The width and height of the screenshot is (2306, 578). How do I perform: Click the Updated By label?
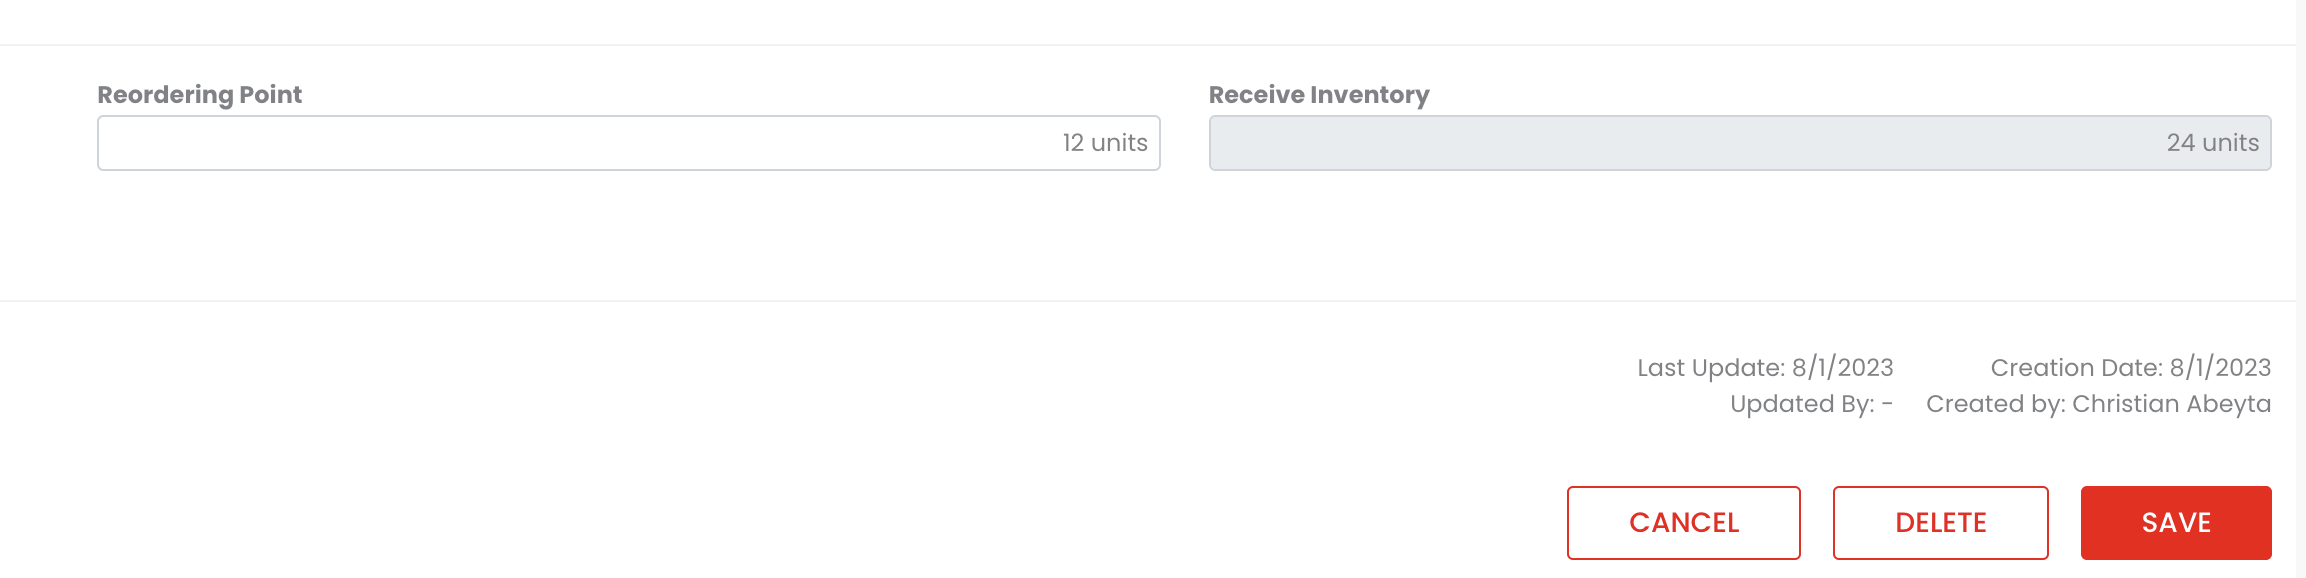click(x=1802, y=404)
